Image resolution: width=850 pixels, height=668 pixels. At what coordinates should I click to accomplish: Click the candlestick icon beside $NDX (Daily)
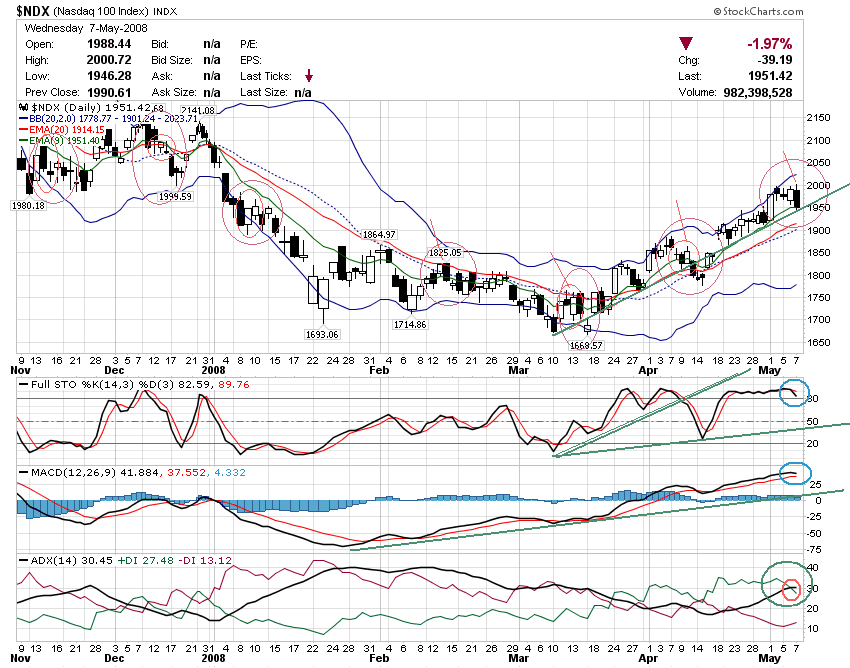[x=23, y=107]
